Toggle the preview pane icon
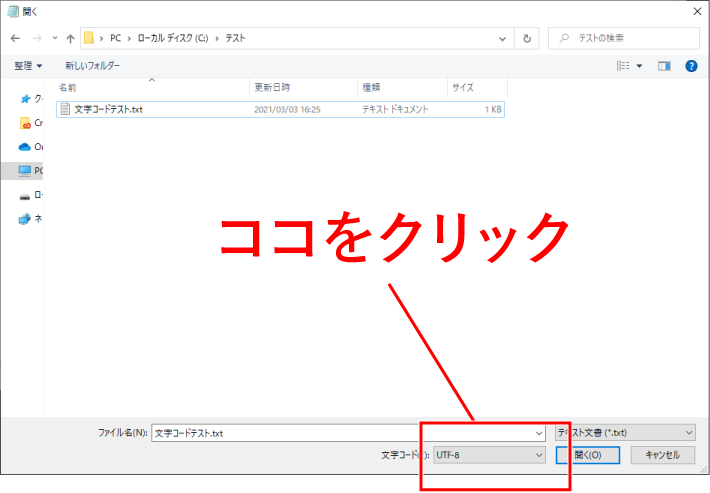The width and height of the screenshot is (710, 493). pos(663,66)
